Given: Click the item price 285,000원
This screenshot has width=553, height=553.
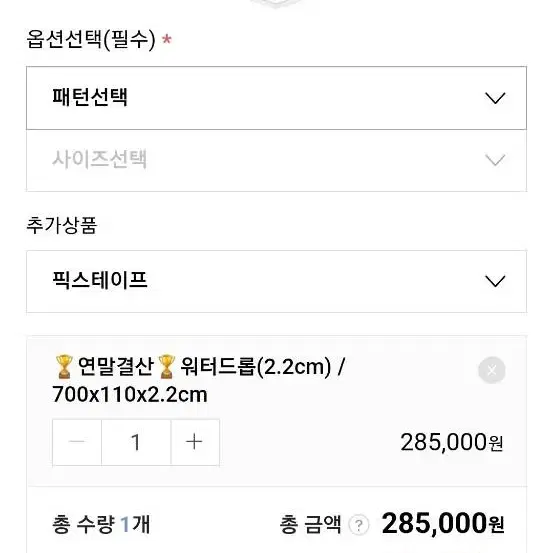Looking at the screenshot, I should click(x=452, y=442).
